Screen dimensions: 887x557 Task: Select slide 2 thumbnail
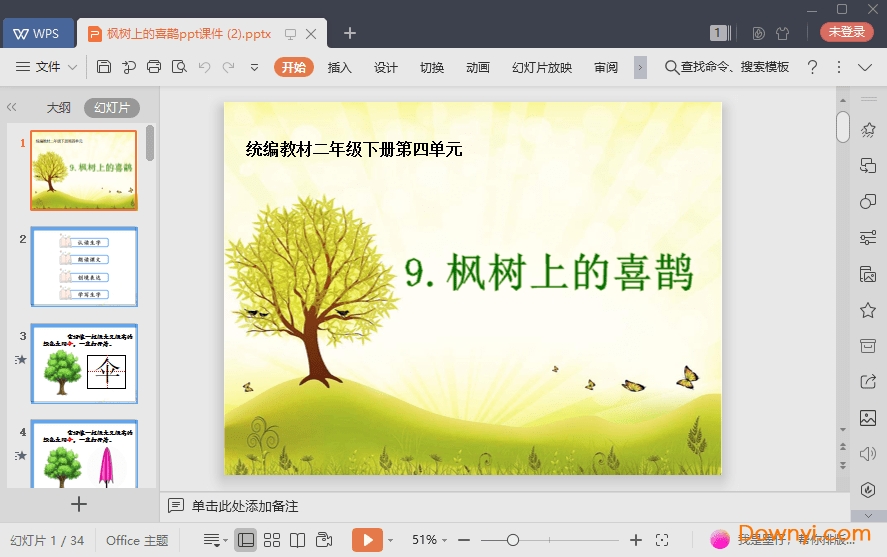[x=84, y=266]
